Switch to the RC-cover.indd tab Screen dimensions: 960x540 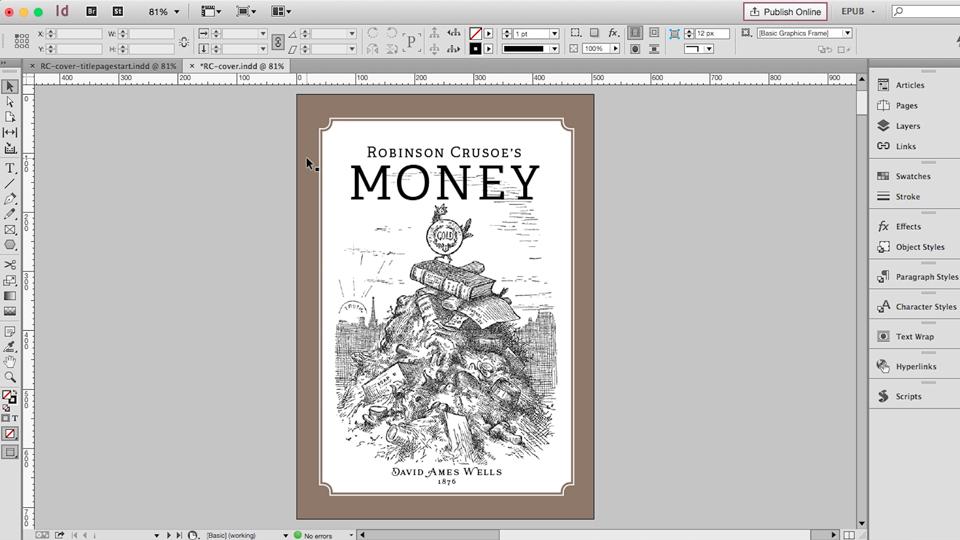(x=242, y=66)
